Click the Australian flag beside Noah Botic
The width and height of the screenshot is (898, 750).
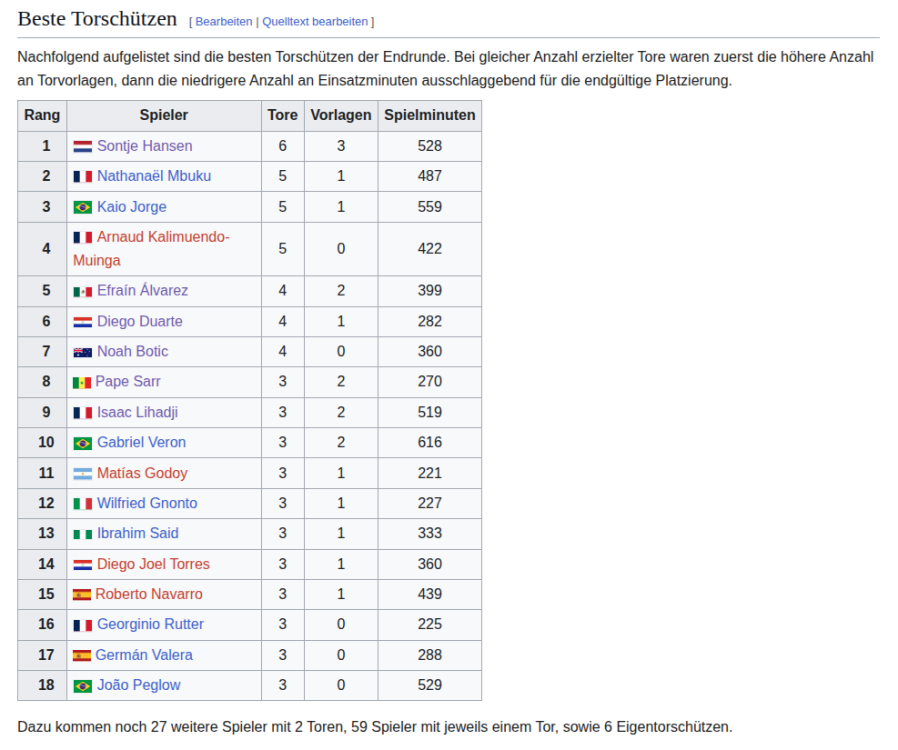(82, 352)
